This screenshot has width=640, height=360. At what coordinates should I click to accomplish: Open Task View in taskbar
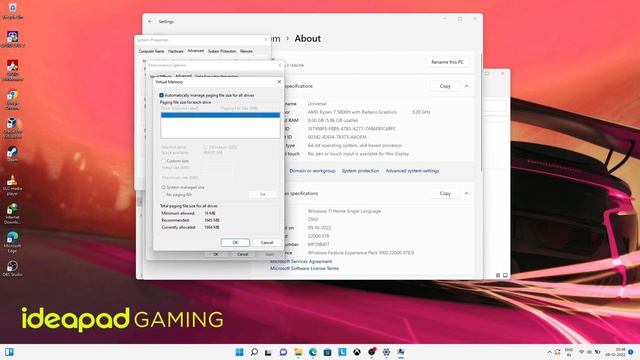pyautogui.click(x=268, y=352)
